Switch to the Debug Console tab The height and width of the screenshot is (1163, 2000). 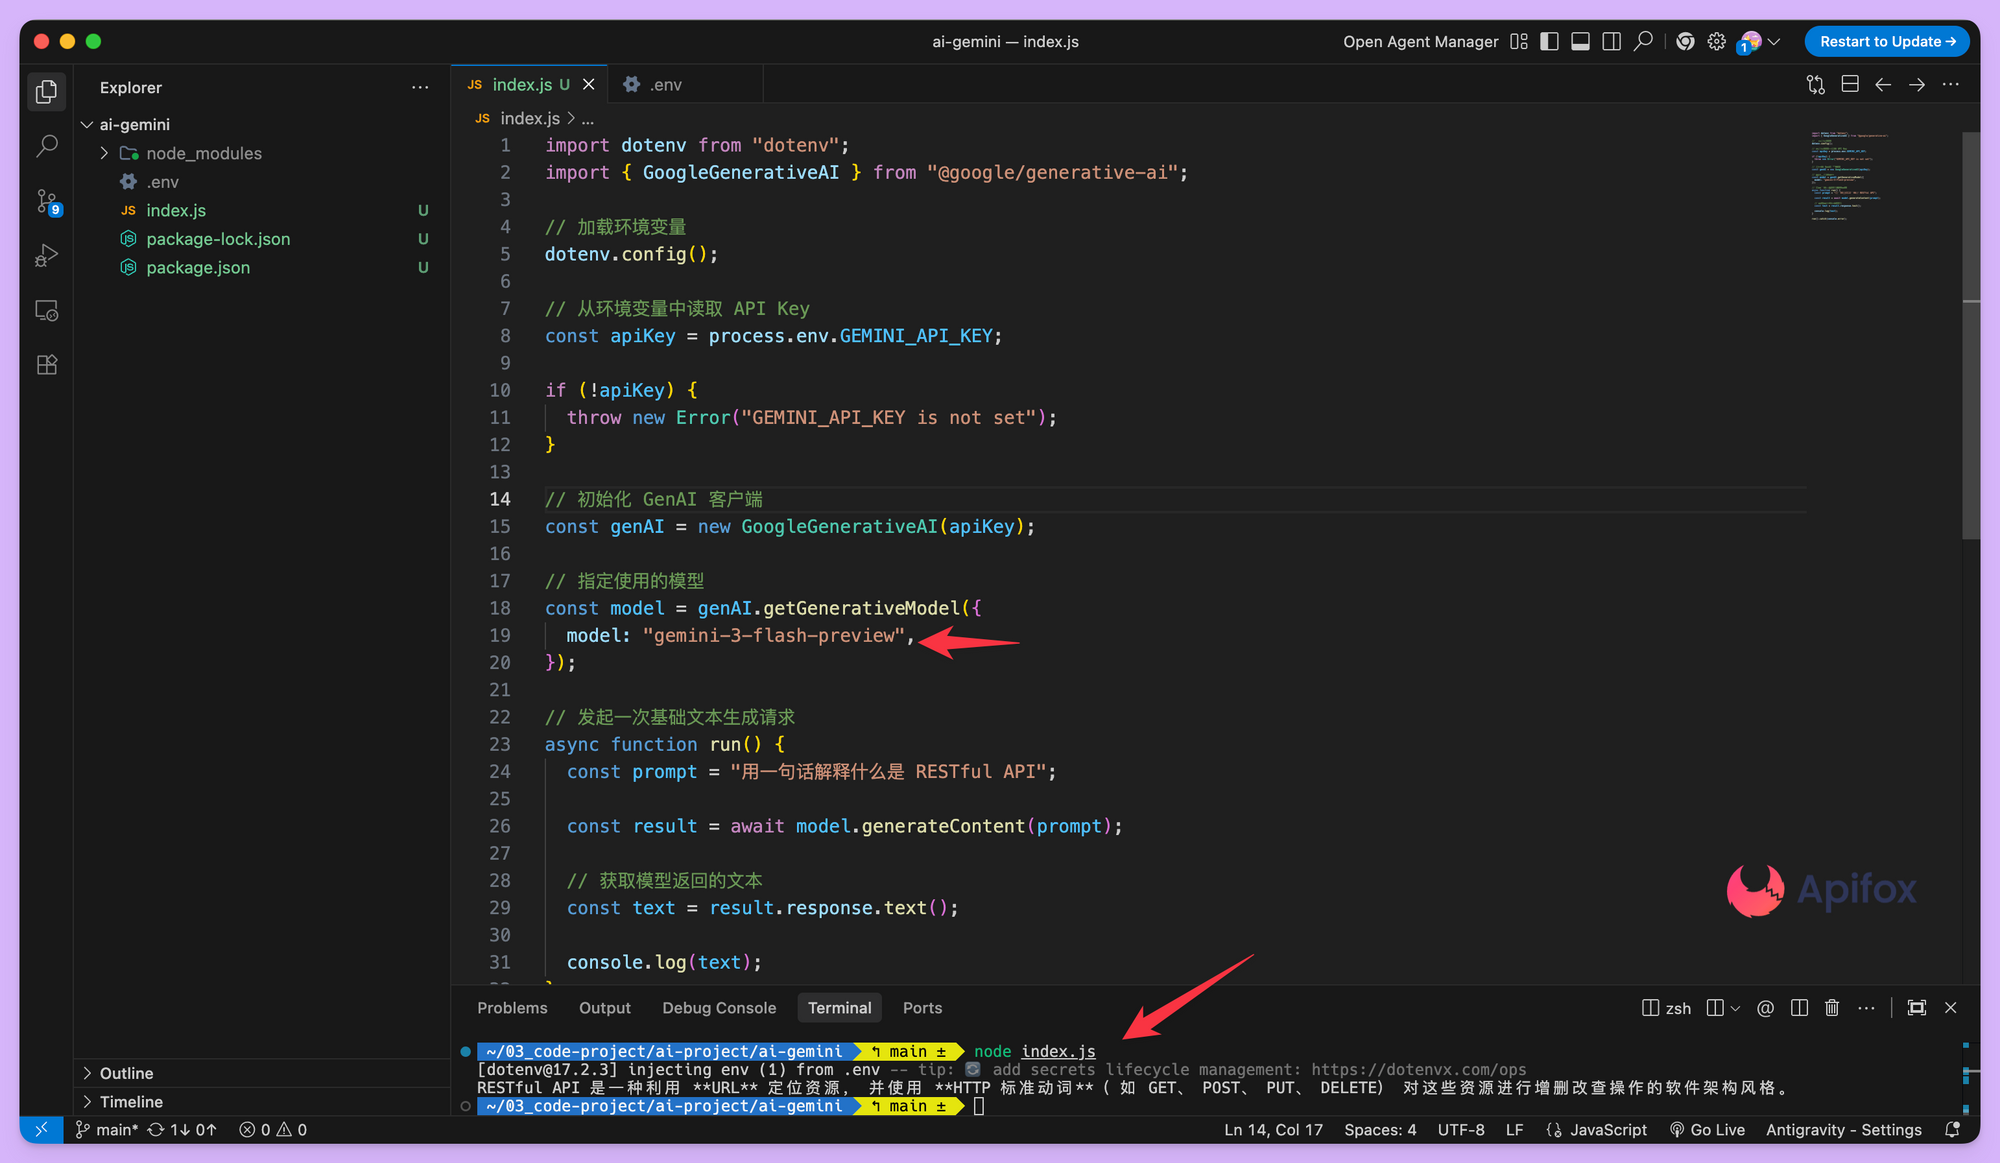pyautogui.click(x=718, y=1008)
